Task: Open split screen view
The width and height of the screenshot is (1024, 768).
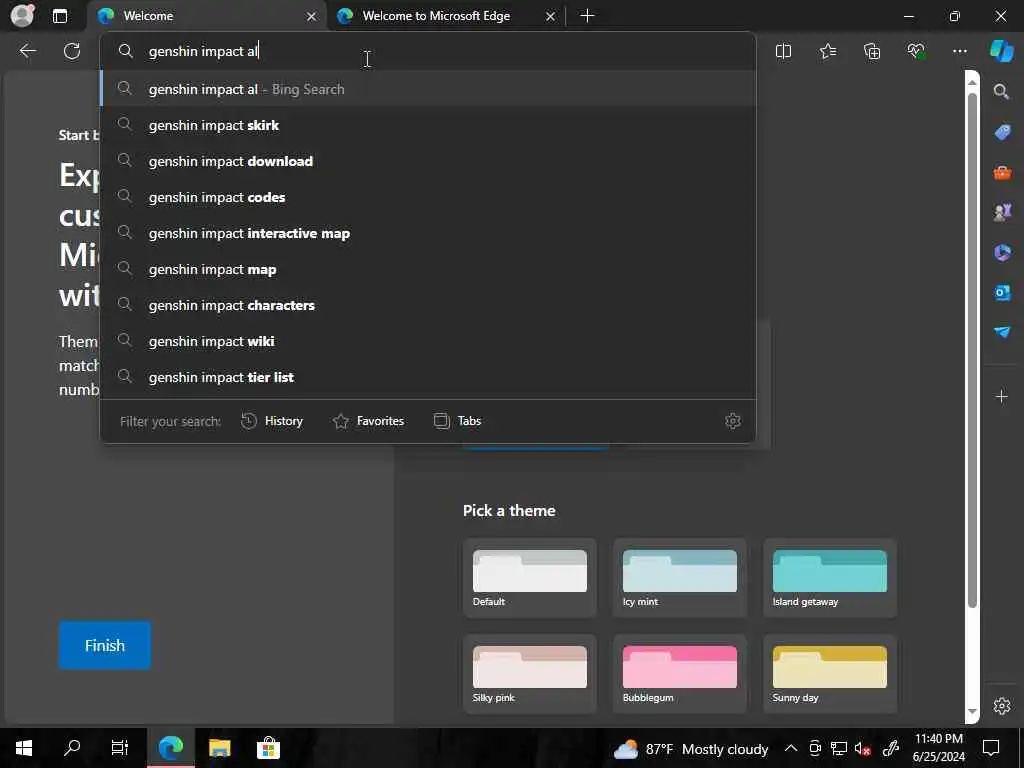Action: pyautogui.click(x=783, y=51)
